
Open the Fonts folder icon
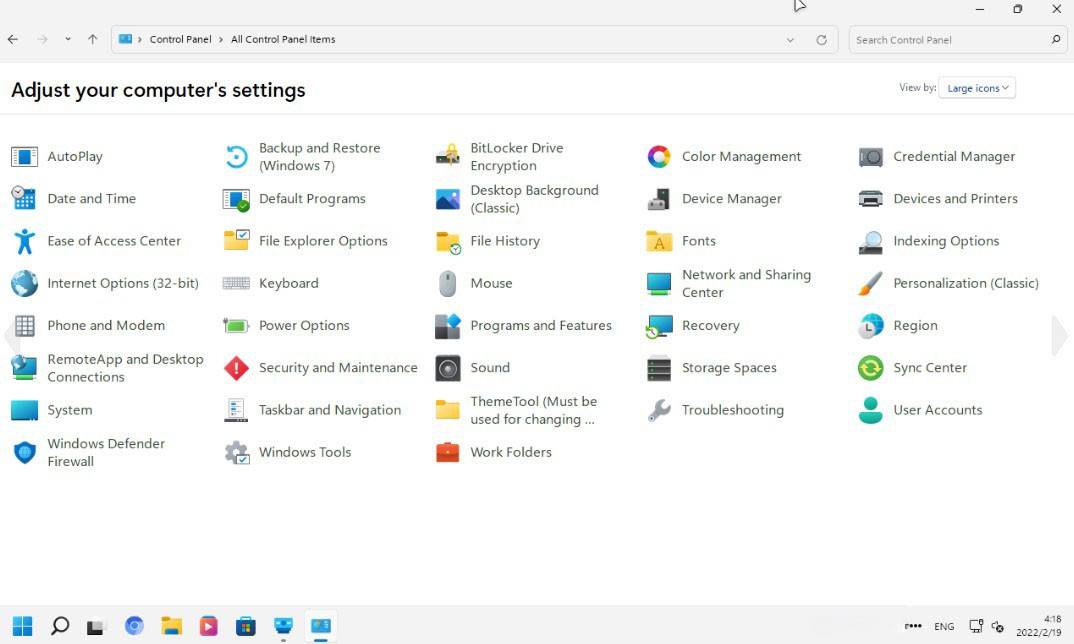(659, 241)
